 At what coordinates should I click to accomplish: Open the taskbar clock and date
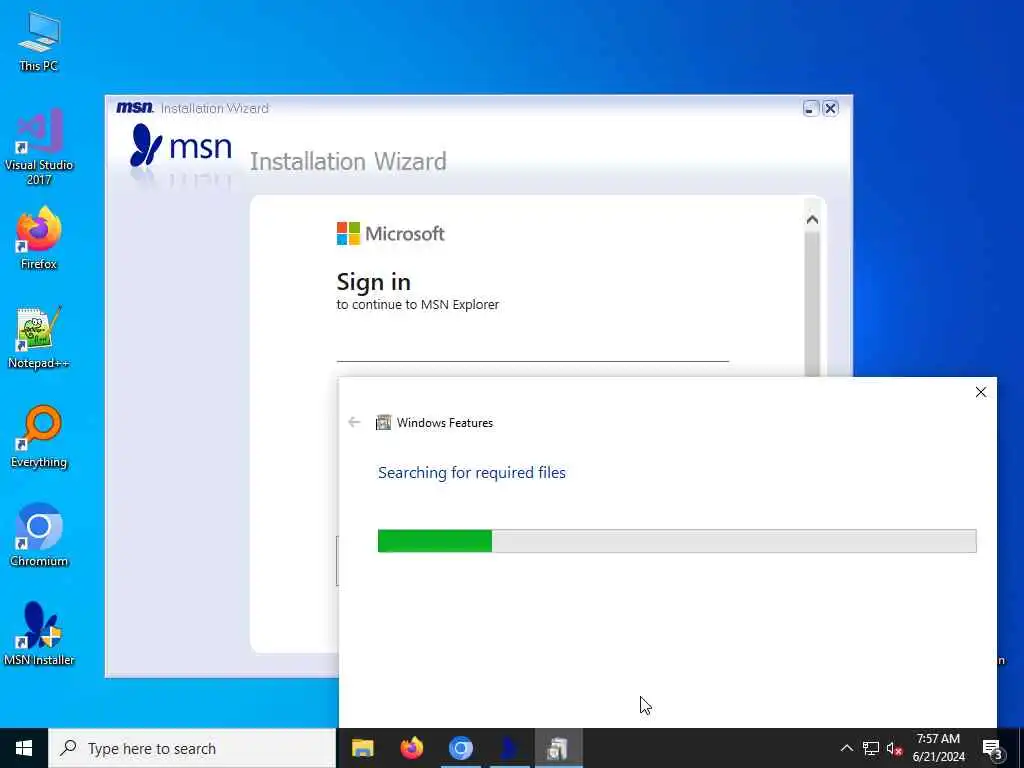pos(938,748)
